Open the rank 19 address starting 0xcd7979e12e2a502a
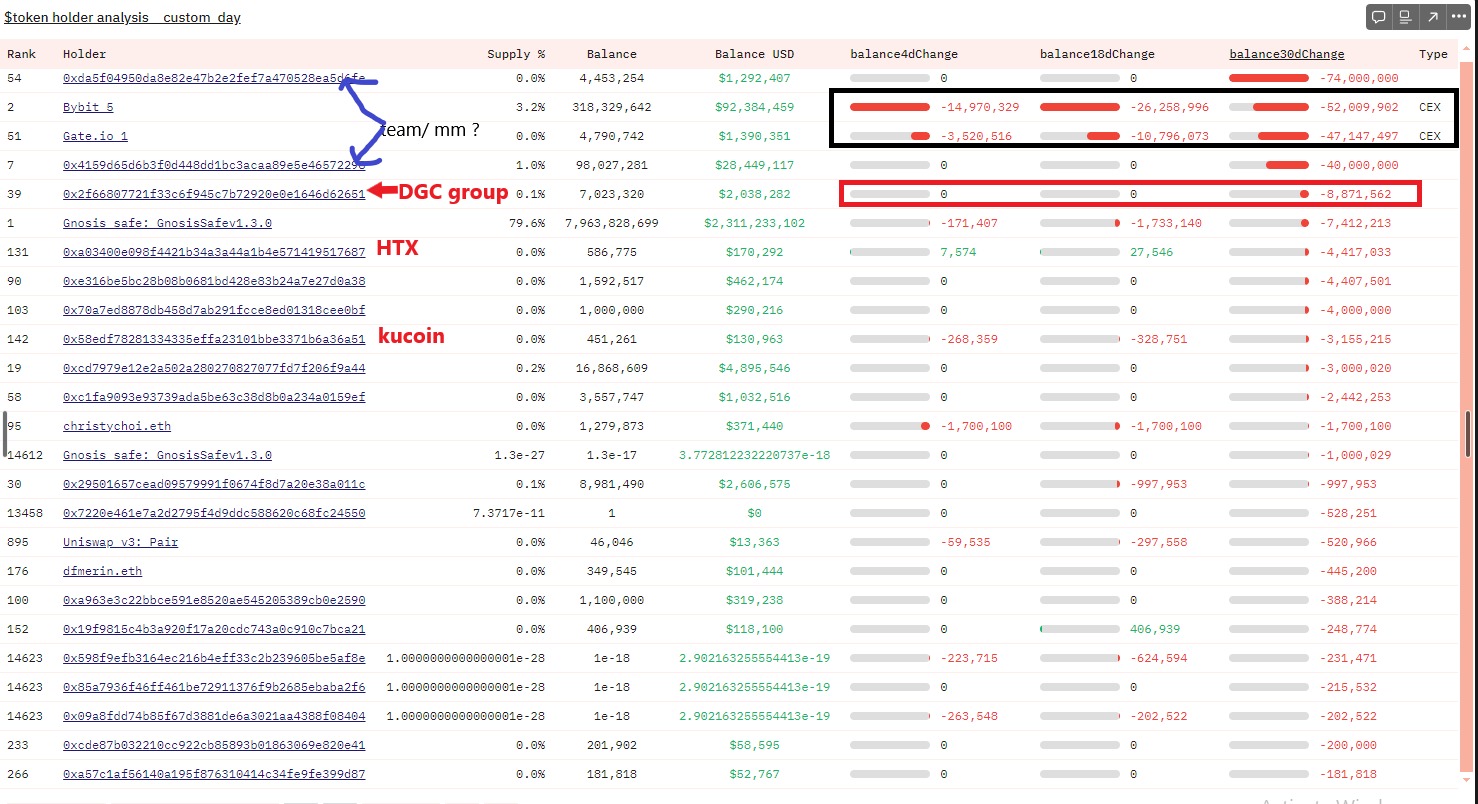 click(x=216, y=368)
